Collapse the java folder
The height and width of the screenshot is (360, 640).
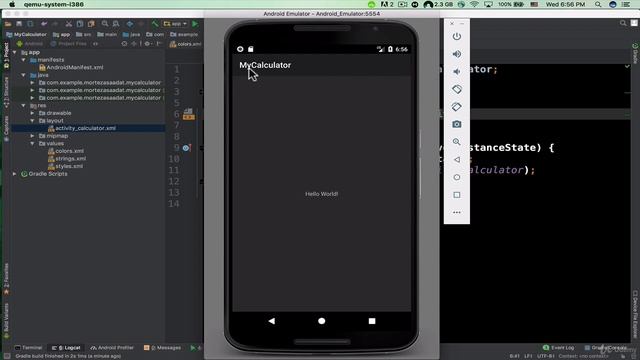pyautogui.click(x=24, y=75)
